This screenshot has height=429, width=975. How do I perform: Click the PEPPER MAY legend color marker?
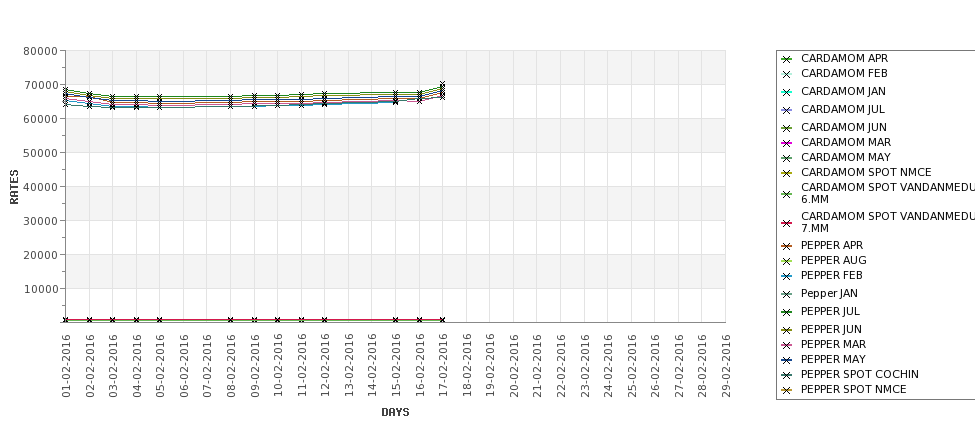(x=786, y=360)
